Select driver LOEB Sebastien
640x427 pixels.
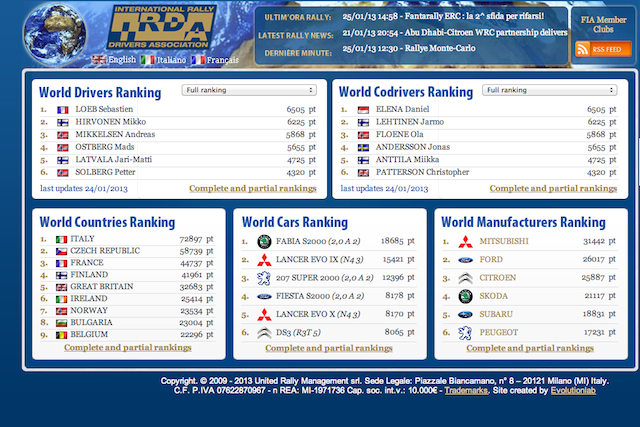[104, 109]
